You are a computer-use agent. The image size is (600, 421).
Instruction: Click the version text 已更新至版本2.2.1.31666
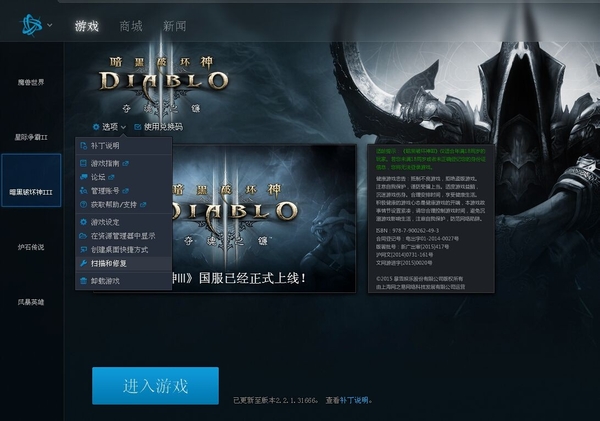tap(276, 400)
